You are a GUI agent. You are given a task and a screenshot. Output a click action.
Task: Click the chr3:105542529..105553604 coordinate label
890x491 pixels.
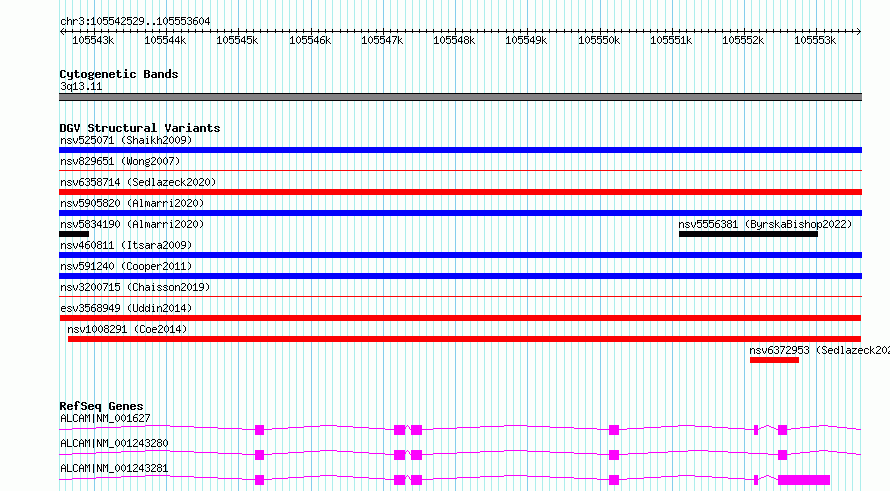click(x=135, y=21)
